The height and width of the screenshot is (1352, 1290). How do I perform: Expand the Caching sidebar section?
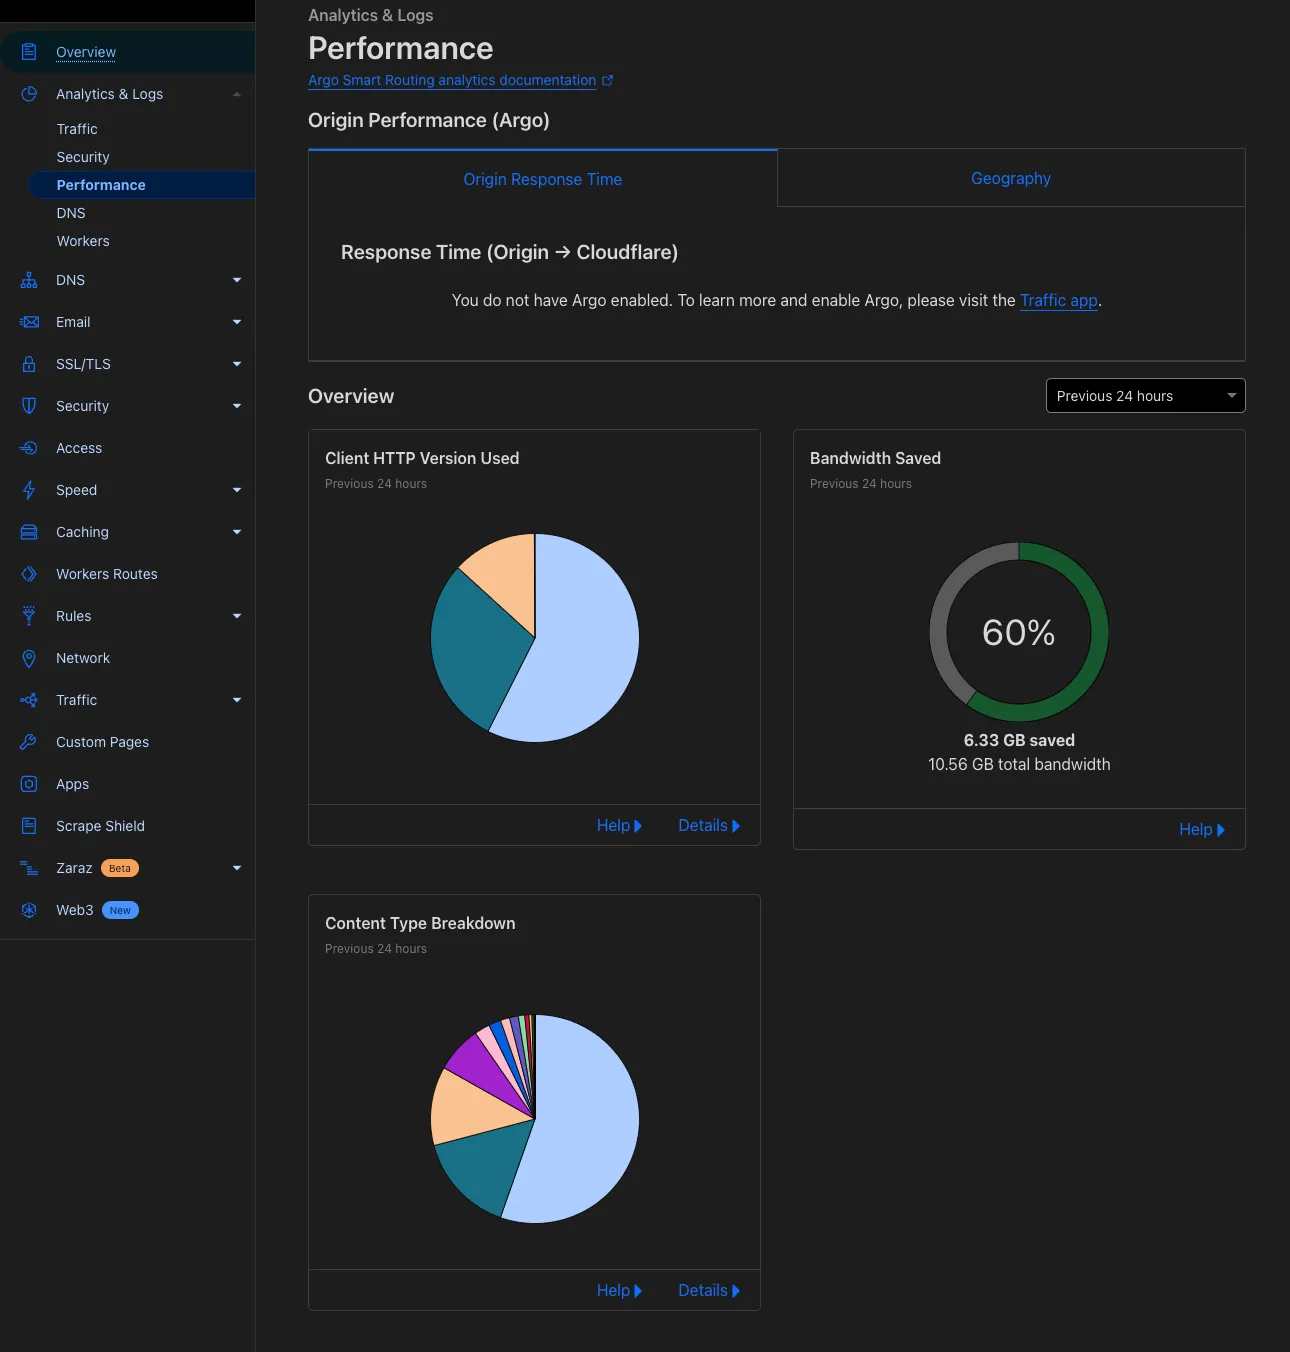click(x=237, y=532)
